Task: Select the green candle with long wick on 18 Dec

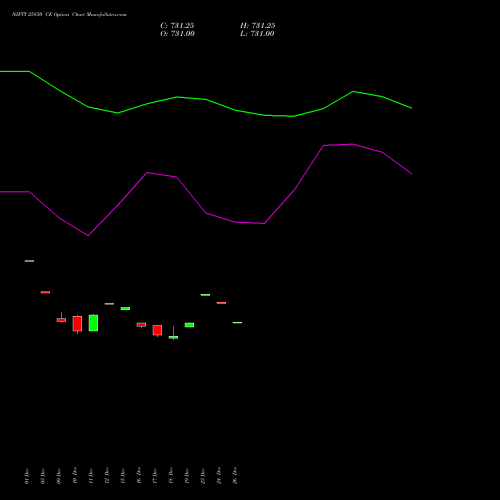Action: tap(173, 337)
